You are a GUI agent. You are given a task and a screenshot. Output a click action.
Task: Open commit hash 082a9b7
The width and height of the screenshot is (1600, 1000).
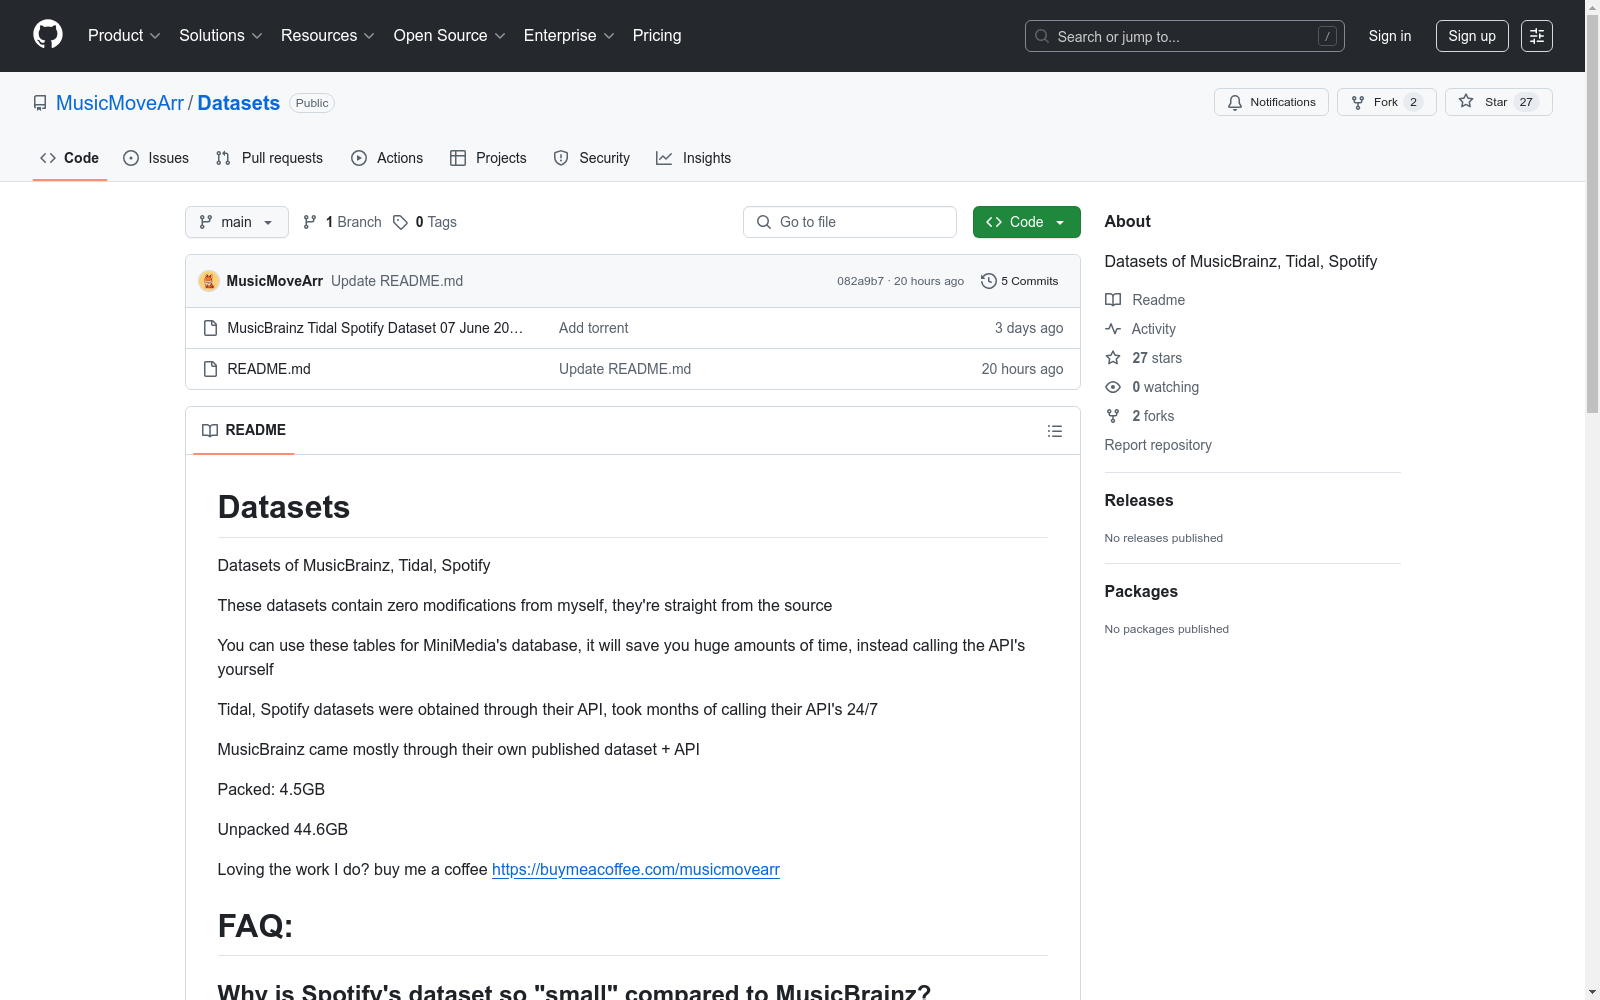(x=860, y=281)
